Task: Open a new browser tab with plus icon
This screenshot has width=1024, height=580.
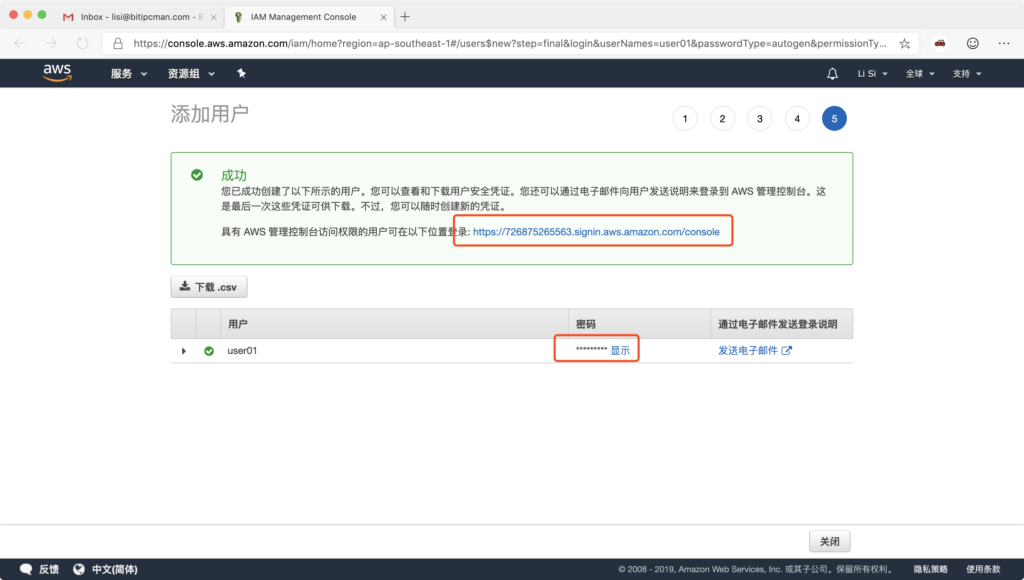Action: [x=405, y=17]
